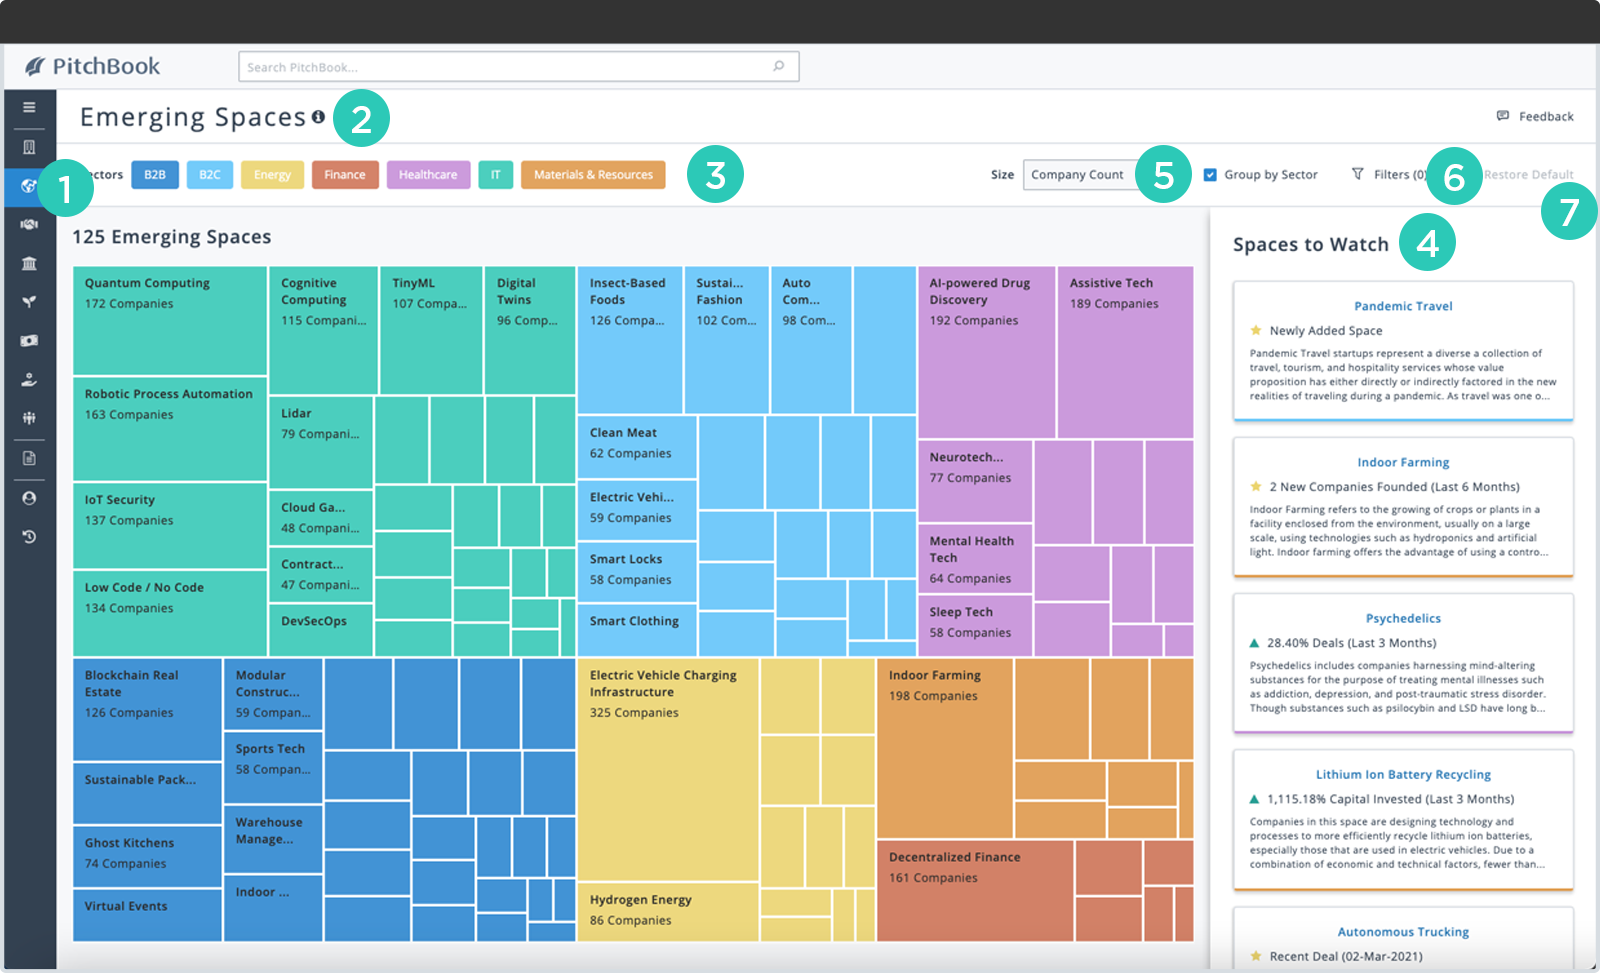This screenshot has width=1600, height=973.
Task: Uncheck the Group by Sector checkbox
Action: click(1210, 174)
